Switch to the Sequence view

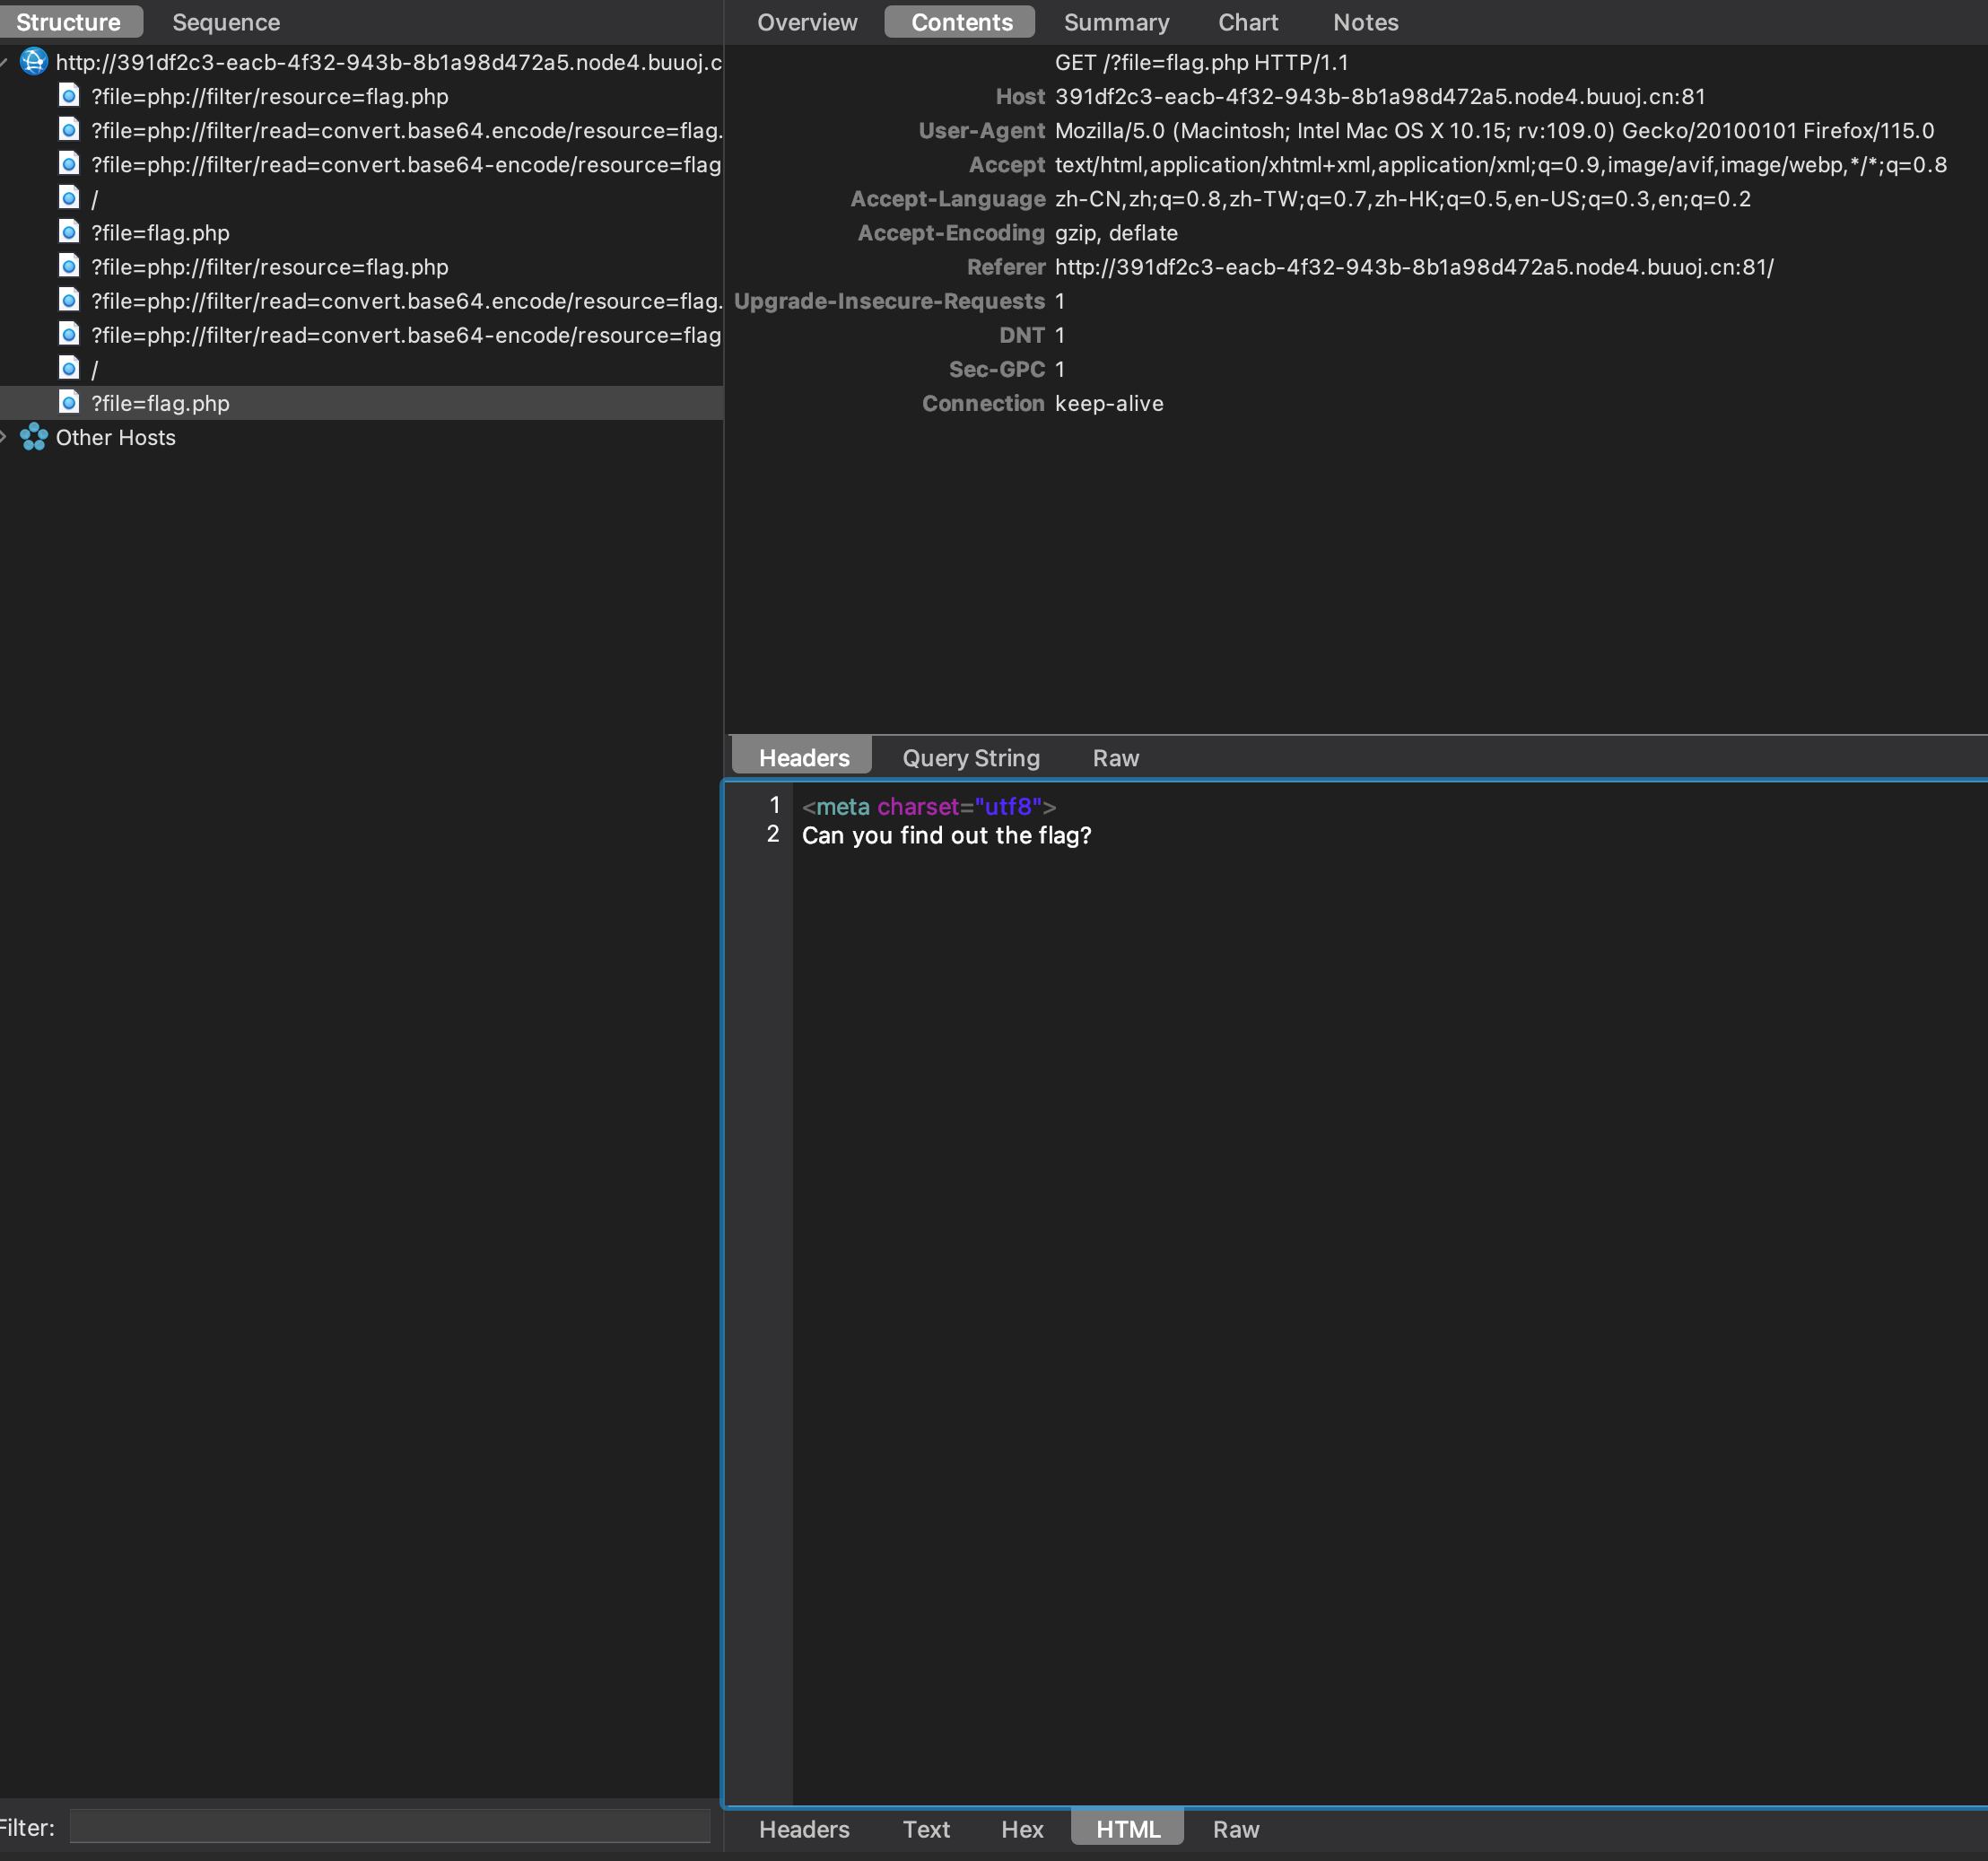pos(226,22)
